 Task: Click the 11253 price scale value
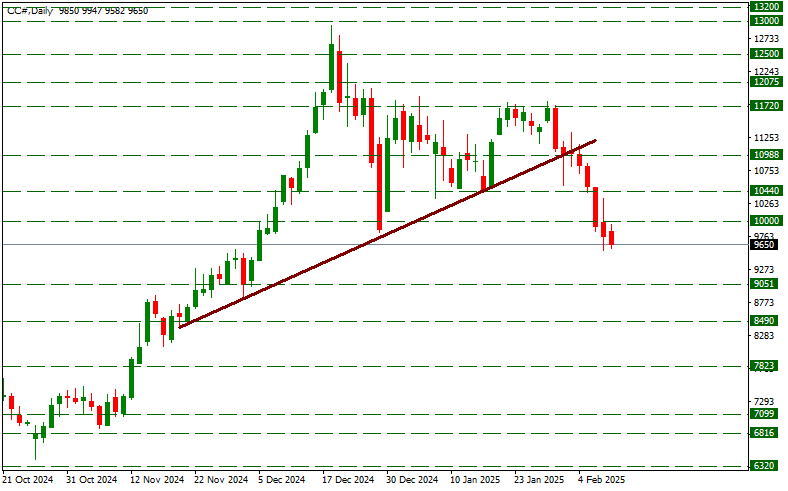(x=767, y=138)
